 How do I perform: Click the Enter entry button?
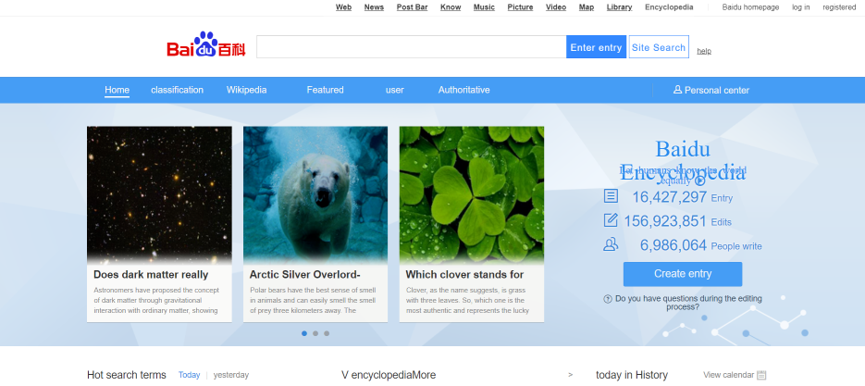click(x=596, y=47)
